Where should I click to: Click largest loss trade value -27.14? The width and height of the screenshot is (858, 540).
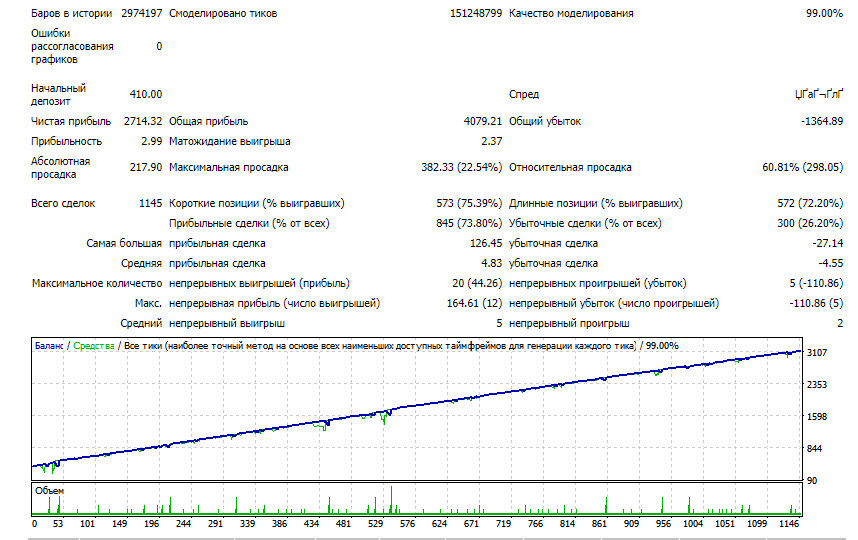pyautogui.click(x=828, y=243)
